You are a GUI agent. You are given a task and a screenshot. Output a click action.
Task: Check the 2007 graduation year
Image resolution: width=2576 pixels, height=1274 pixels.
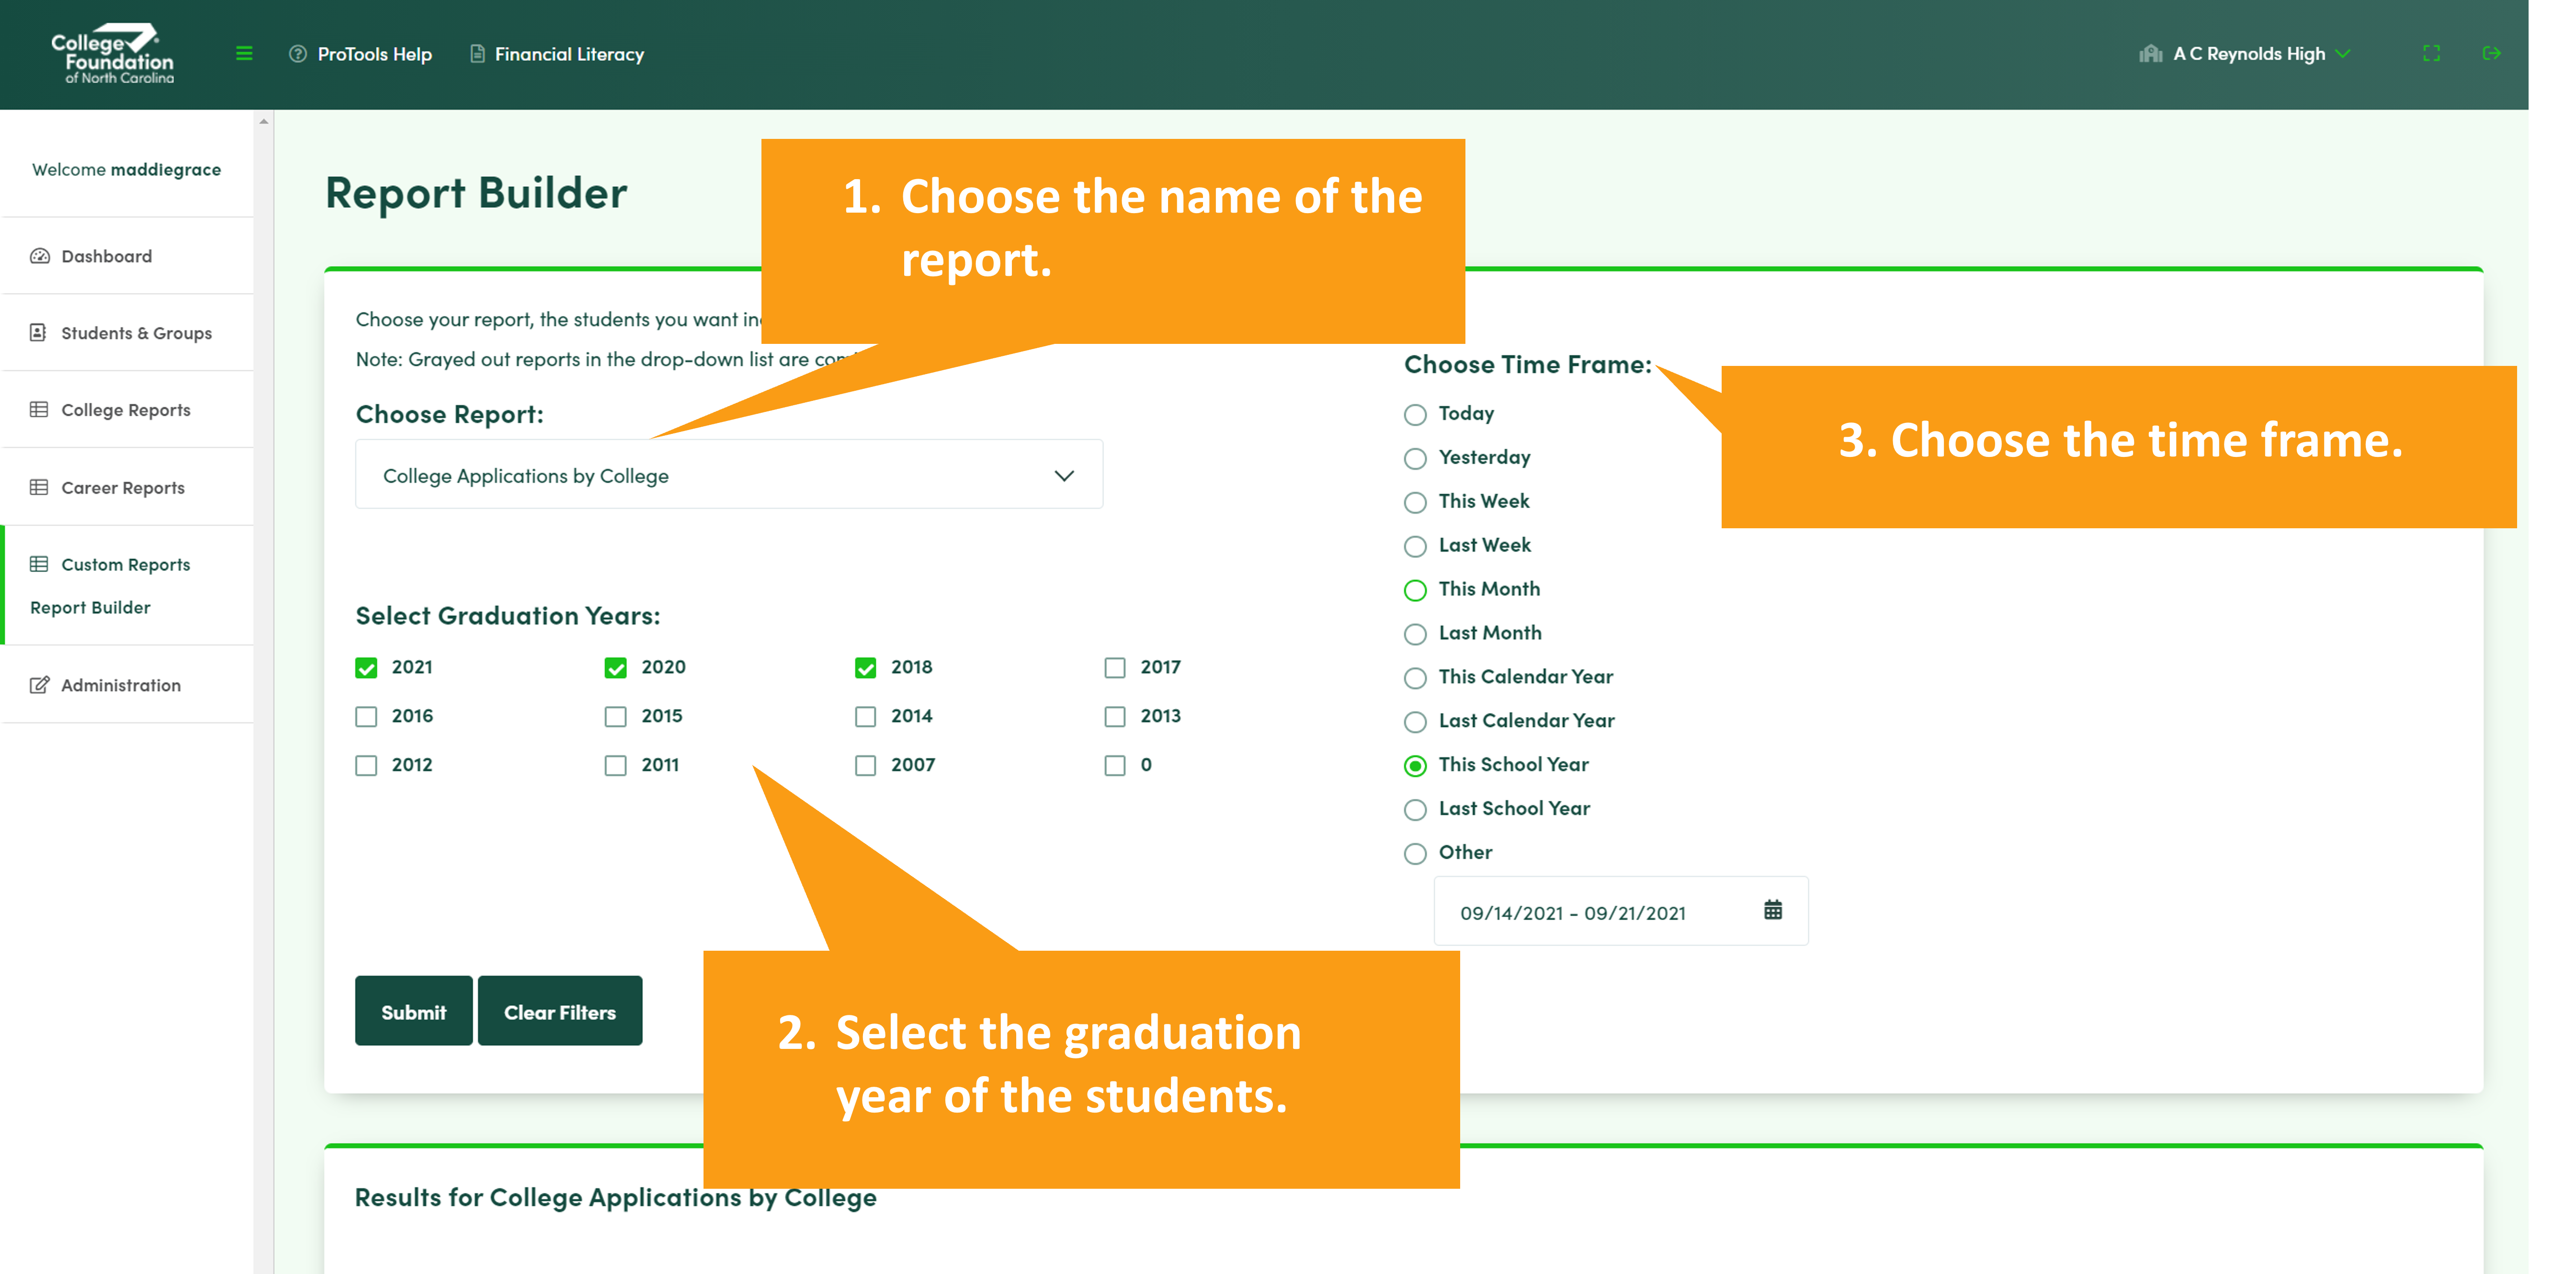[x=866, y=766]
